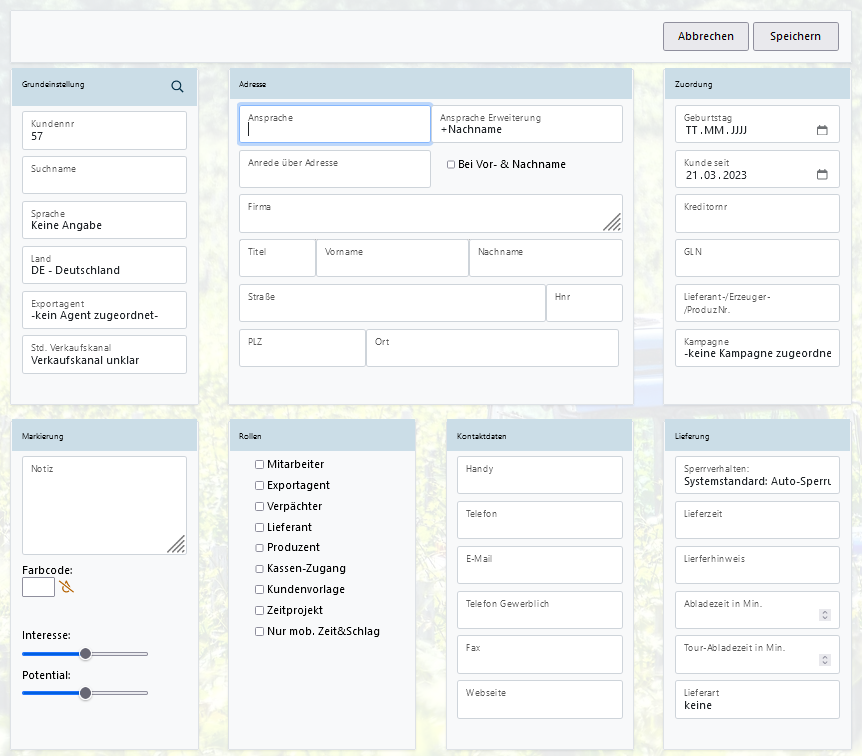Open the Farbcode color swatch
Image resolution: width=862 pixels, height=756 pixels.
(x=38, y=587)
